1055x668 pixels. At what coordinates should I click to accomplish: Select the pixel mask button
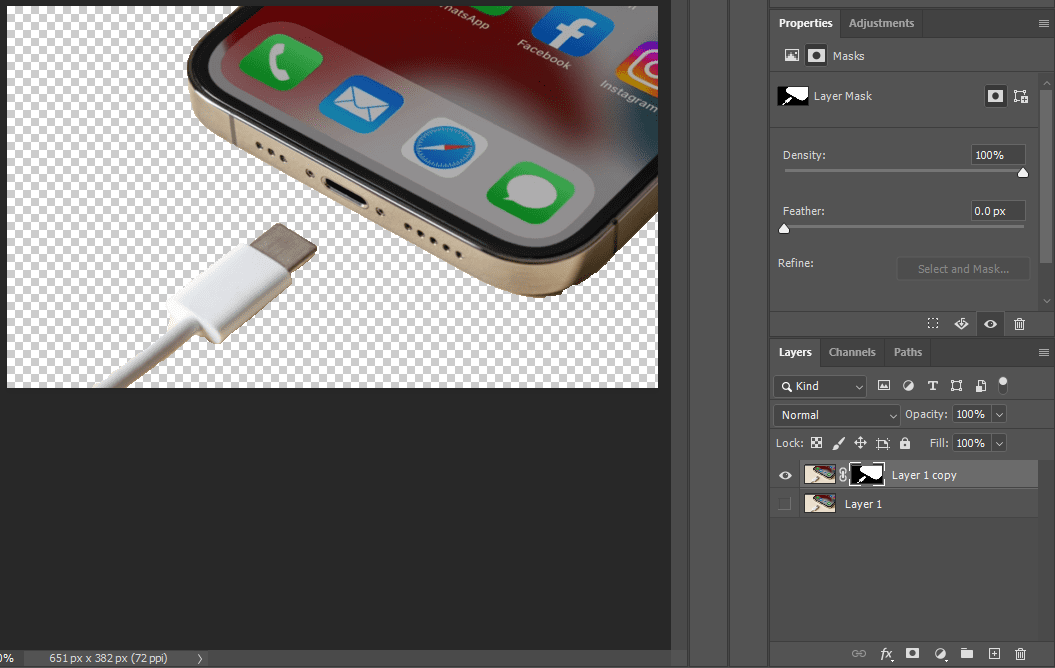pyautogui.click(x=995, y=96)
